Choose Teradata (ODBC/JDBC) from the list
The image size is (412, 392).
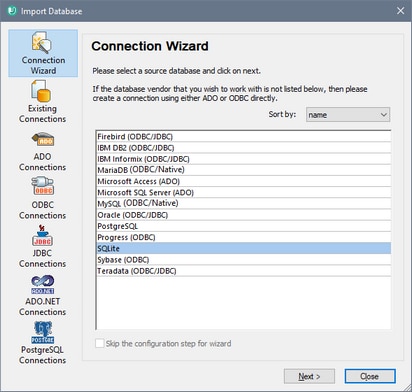243,271
